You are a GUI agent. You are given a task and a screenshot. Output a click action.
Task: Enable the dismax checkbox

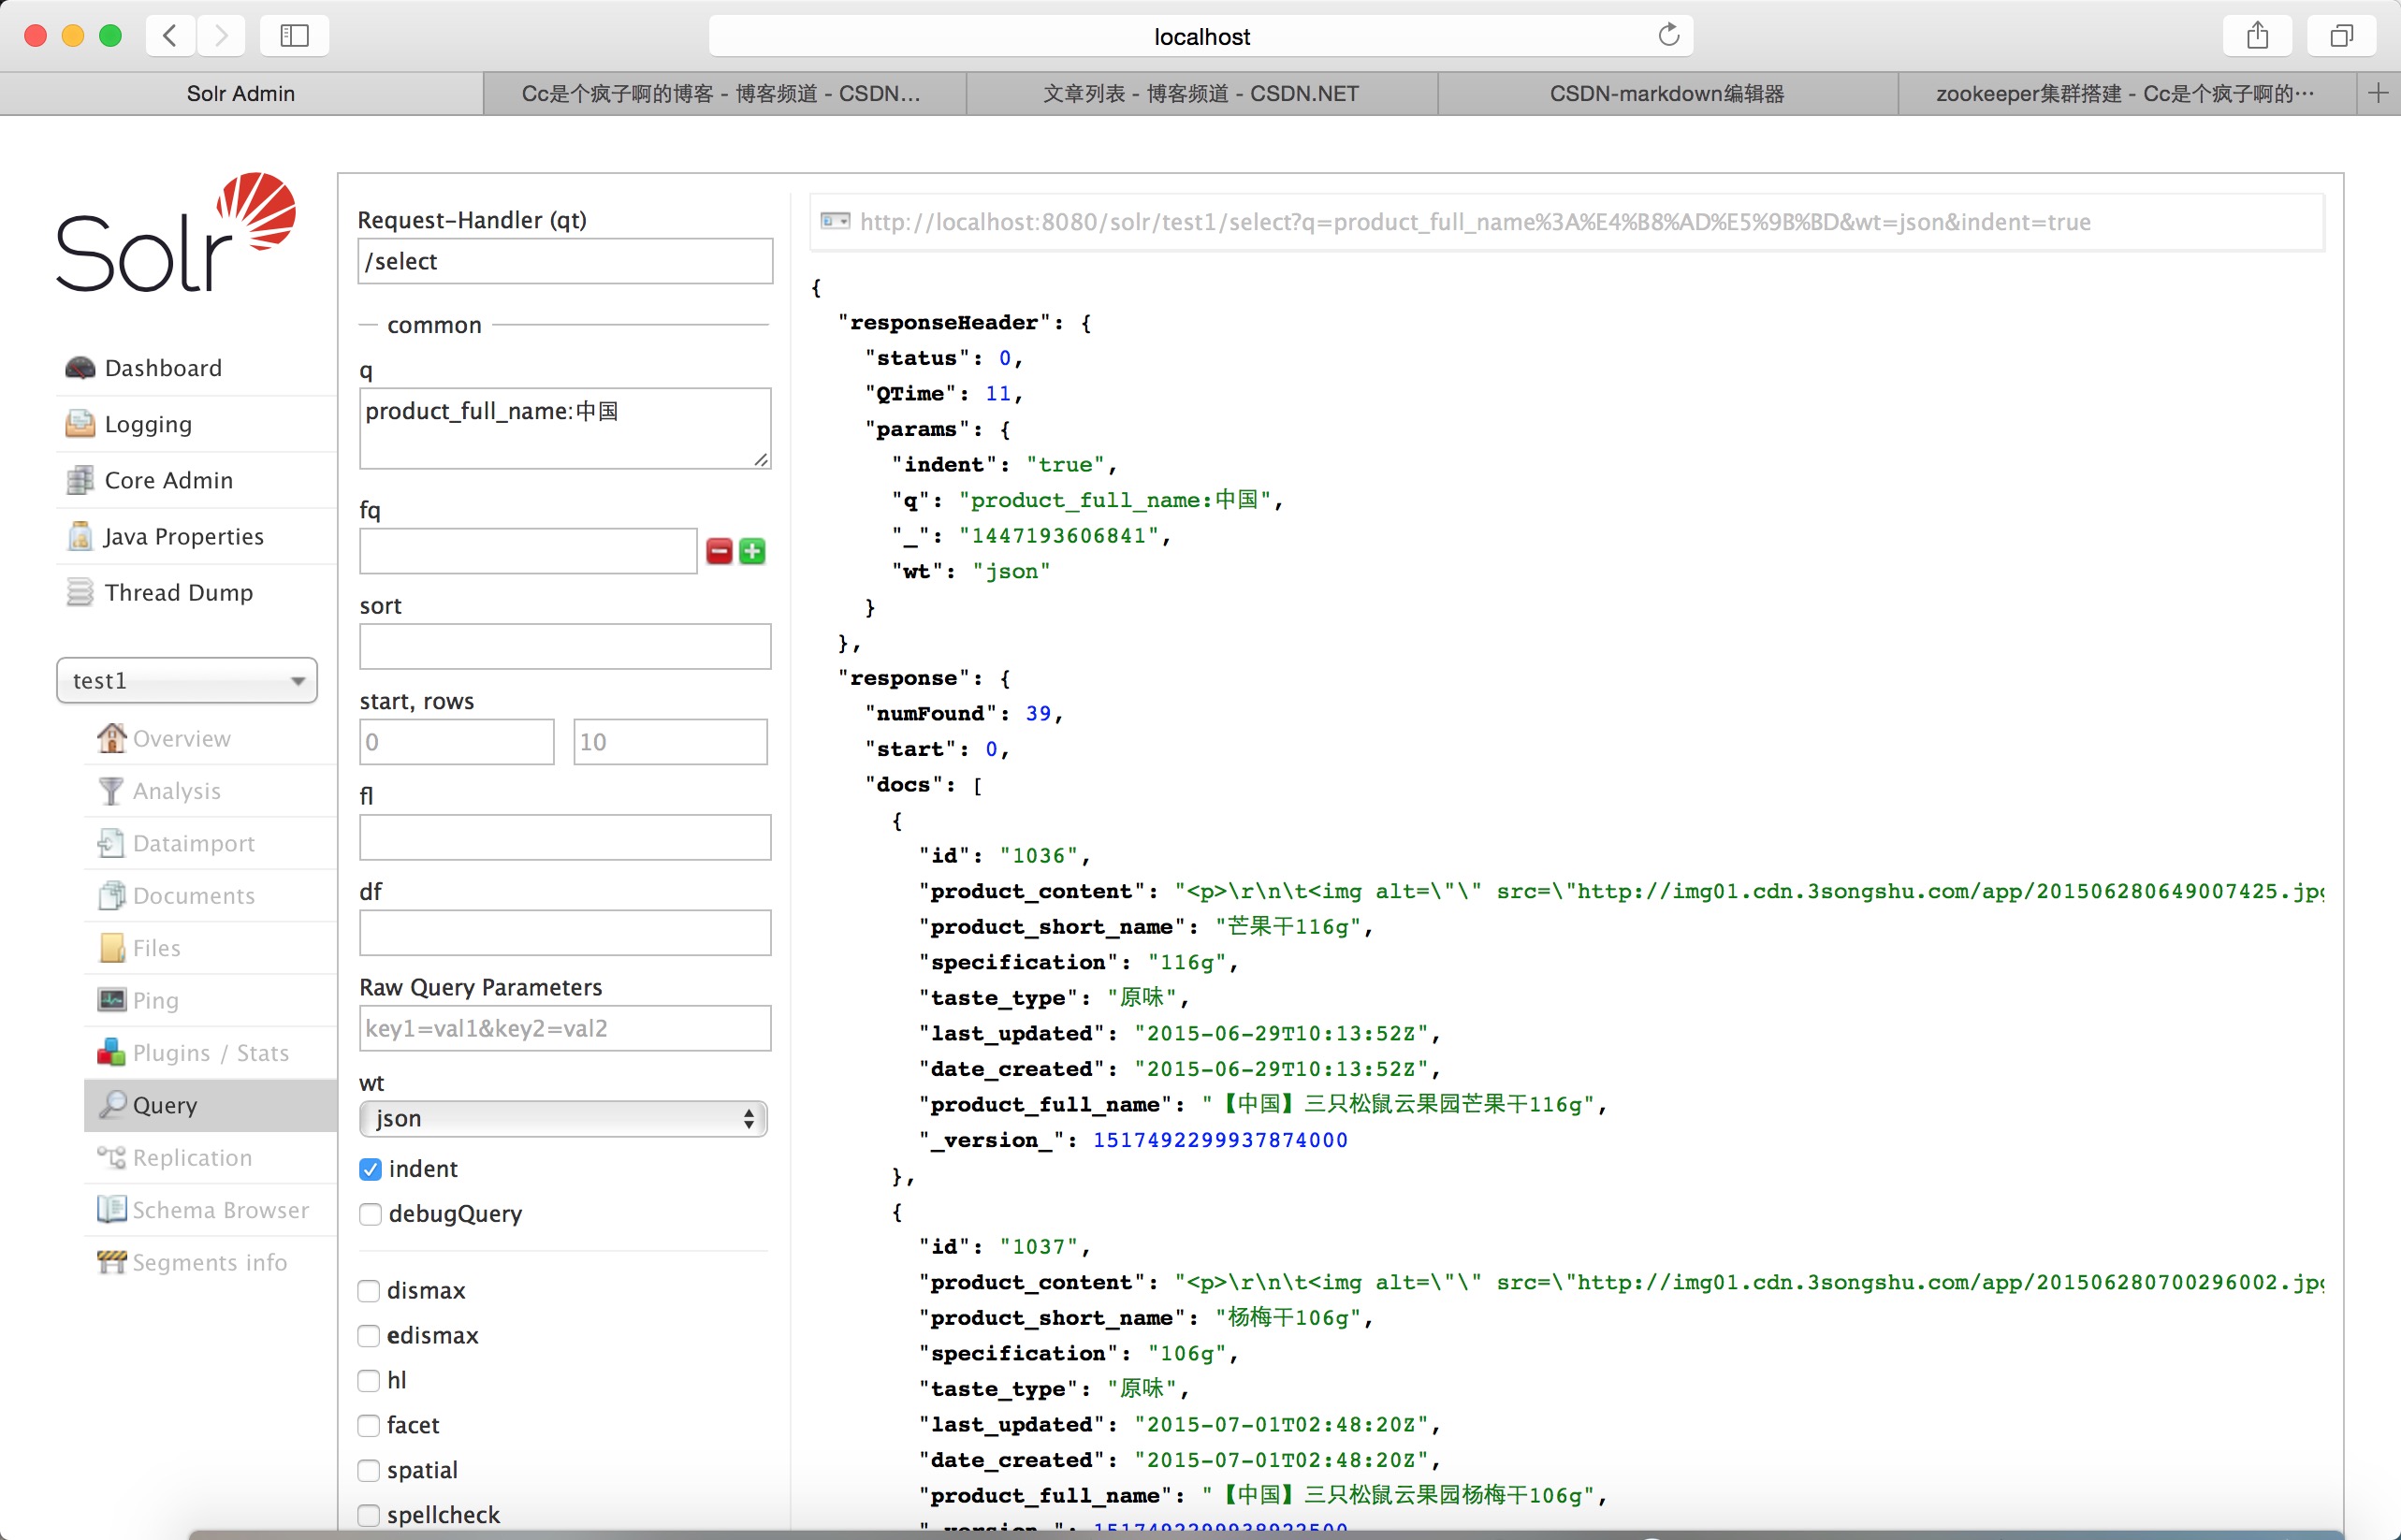pyautogui.click(x=369, y=1291)
